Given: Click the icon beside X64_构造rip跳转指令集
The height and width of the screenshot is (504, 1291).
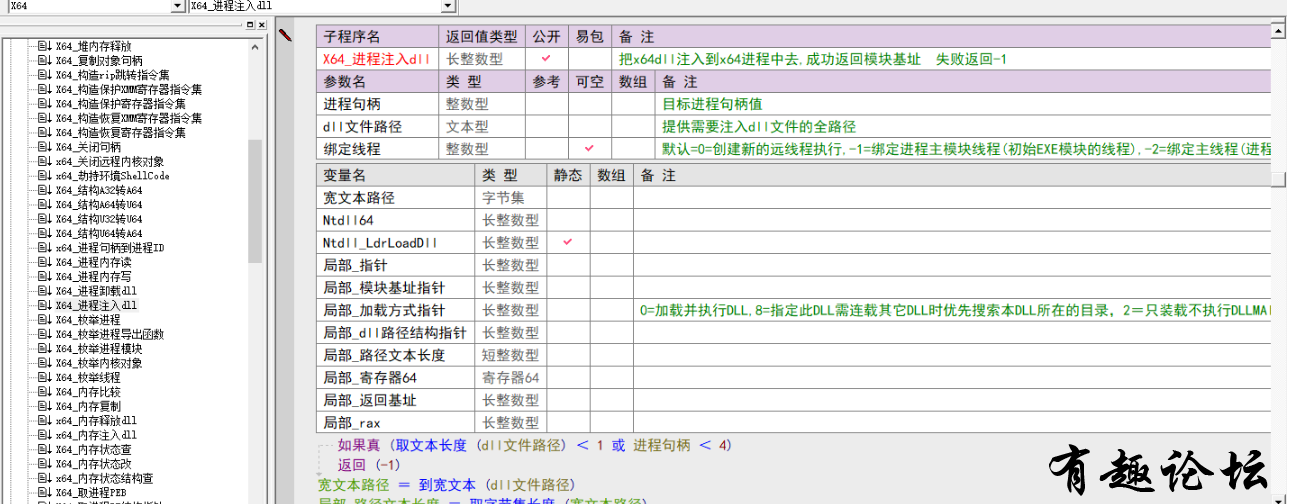Looking at the screenshot, I should 44,75.
